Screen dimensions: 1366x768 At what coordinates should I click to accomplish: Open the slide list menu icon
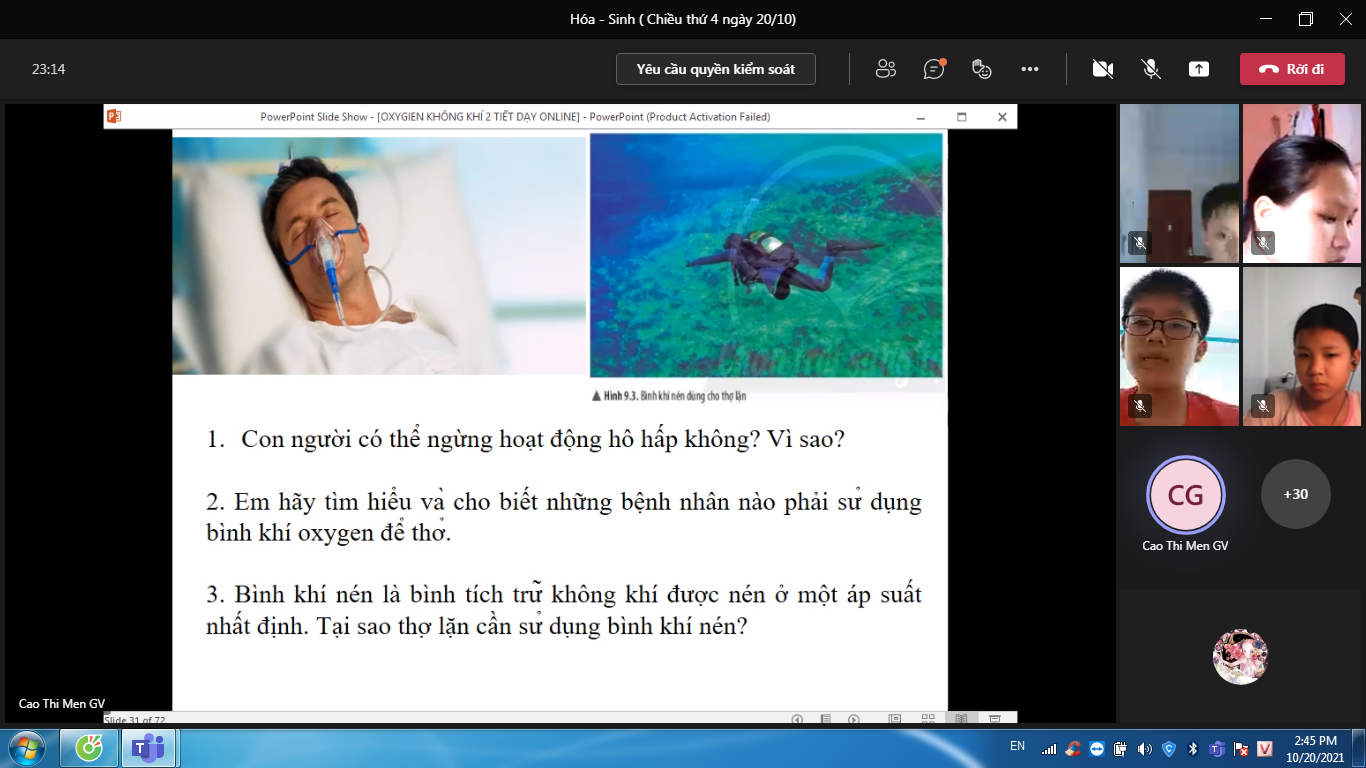825,719
